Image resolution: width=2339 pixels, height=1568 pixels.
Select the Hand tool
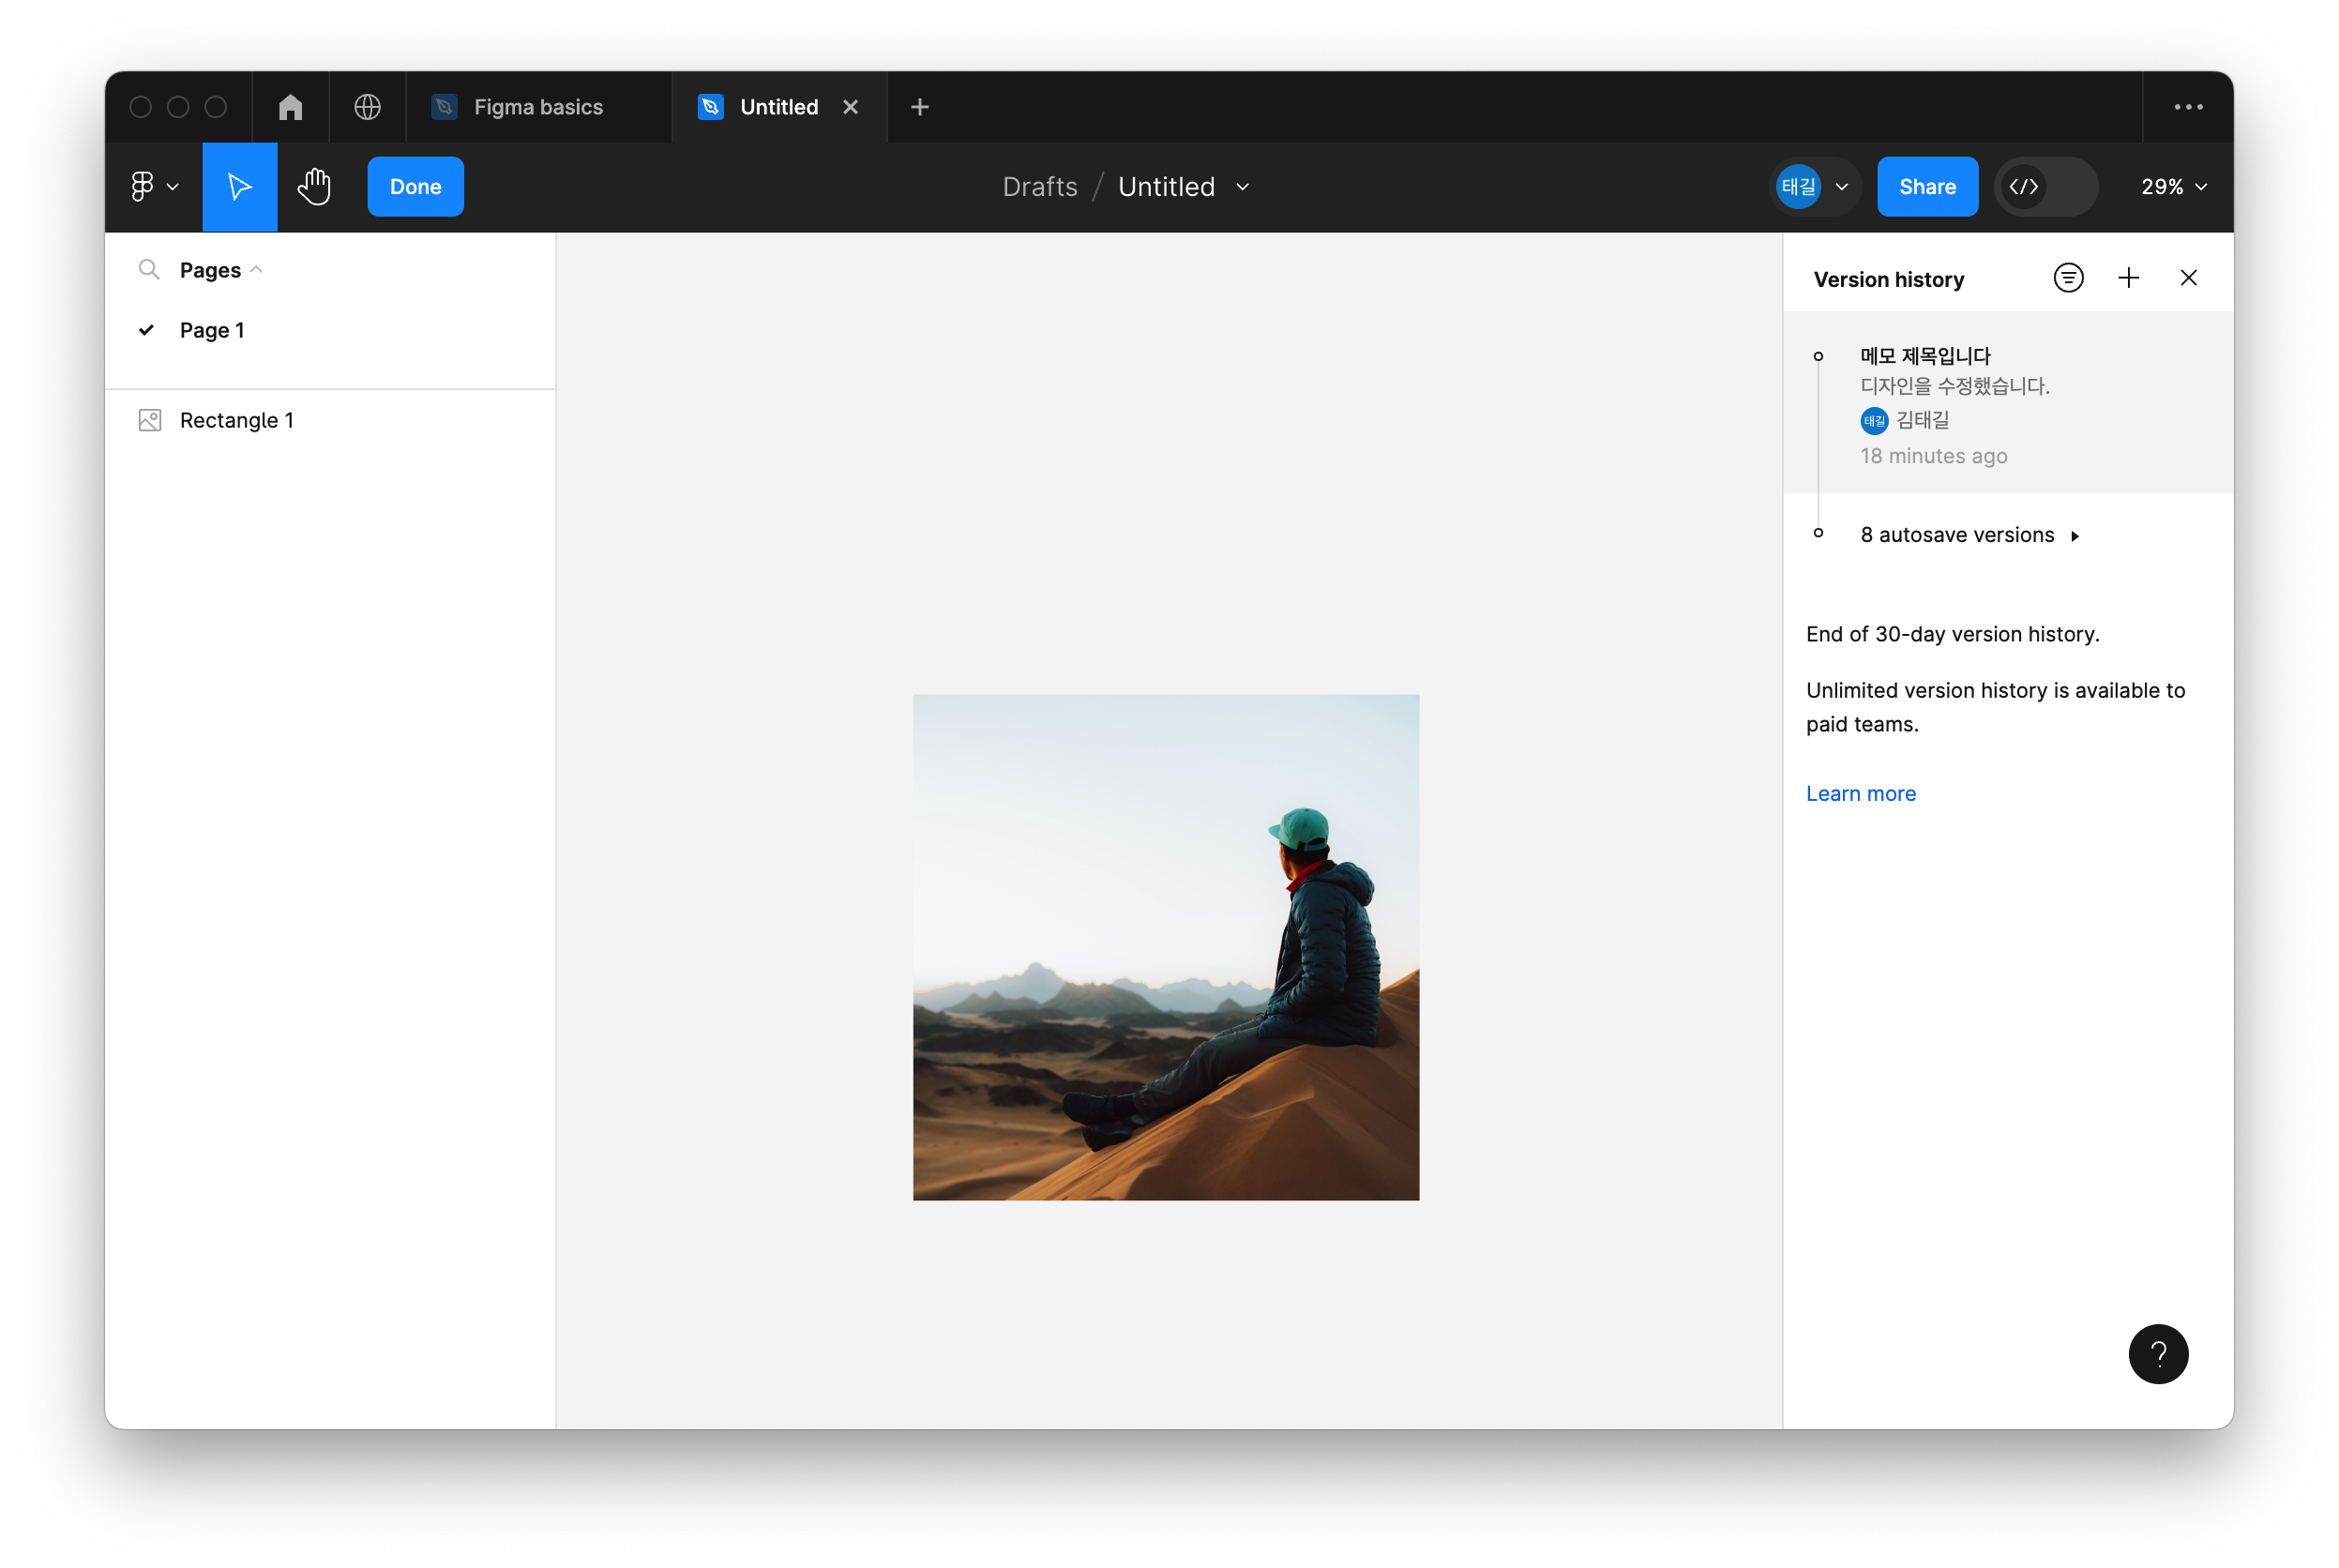coord(314,187)
